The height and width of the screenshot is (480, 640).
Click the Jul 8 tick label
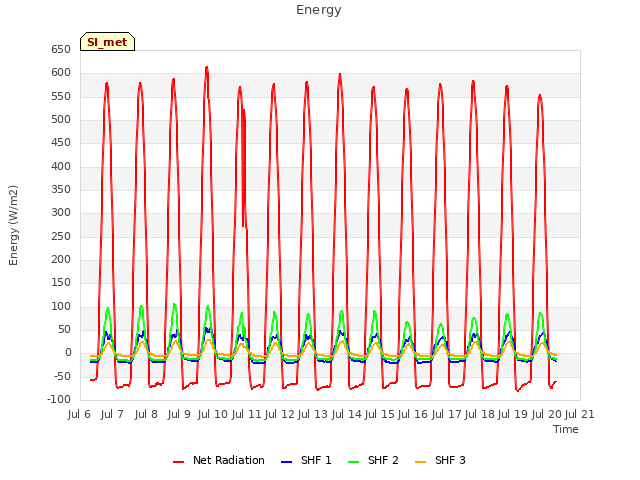(x=146, y=414)
